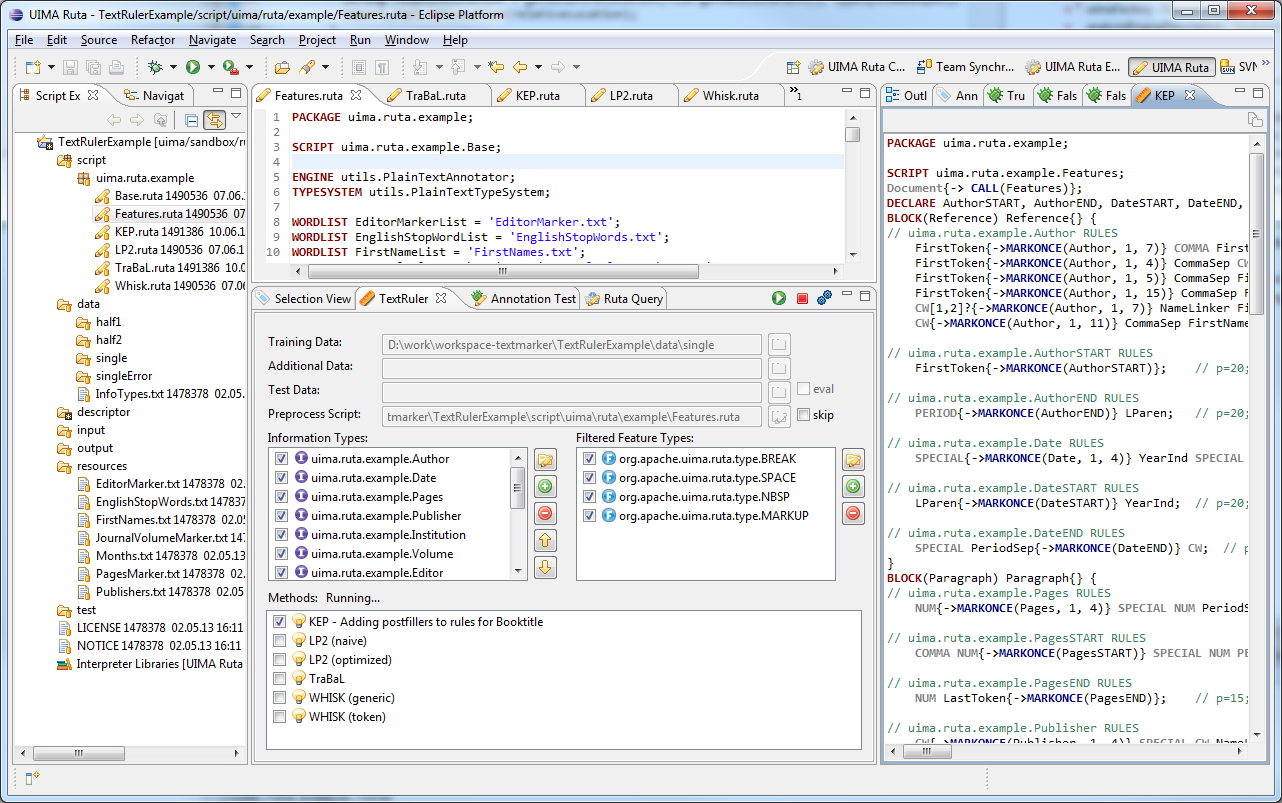Remove filtered feature type with red minus icon
Image resolution: width=1282 pixels, height=803 pixels.
pyautogui.click(x=853, y=514)
